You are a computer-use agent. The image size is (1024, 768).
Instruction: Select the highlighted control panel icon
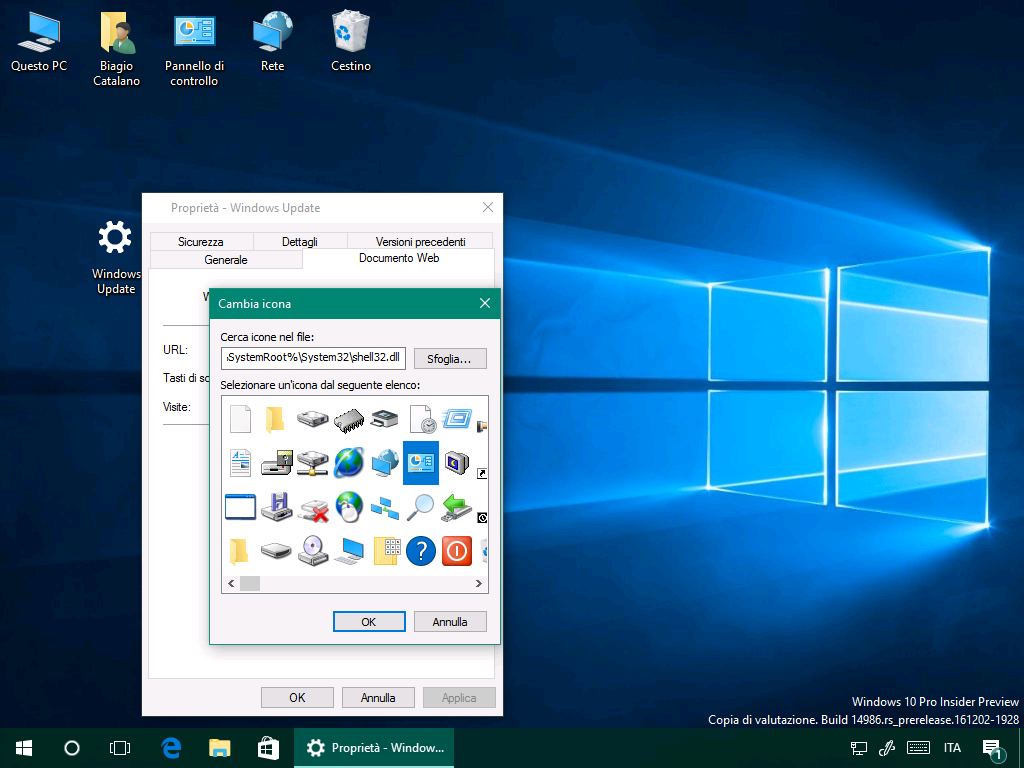pos(421,463)
